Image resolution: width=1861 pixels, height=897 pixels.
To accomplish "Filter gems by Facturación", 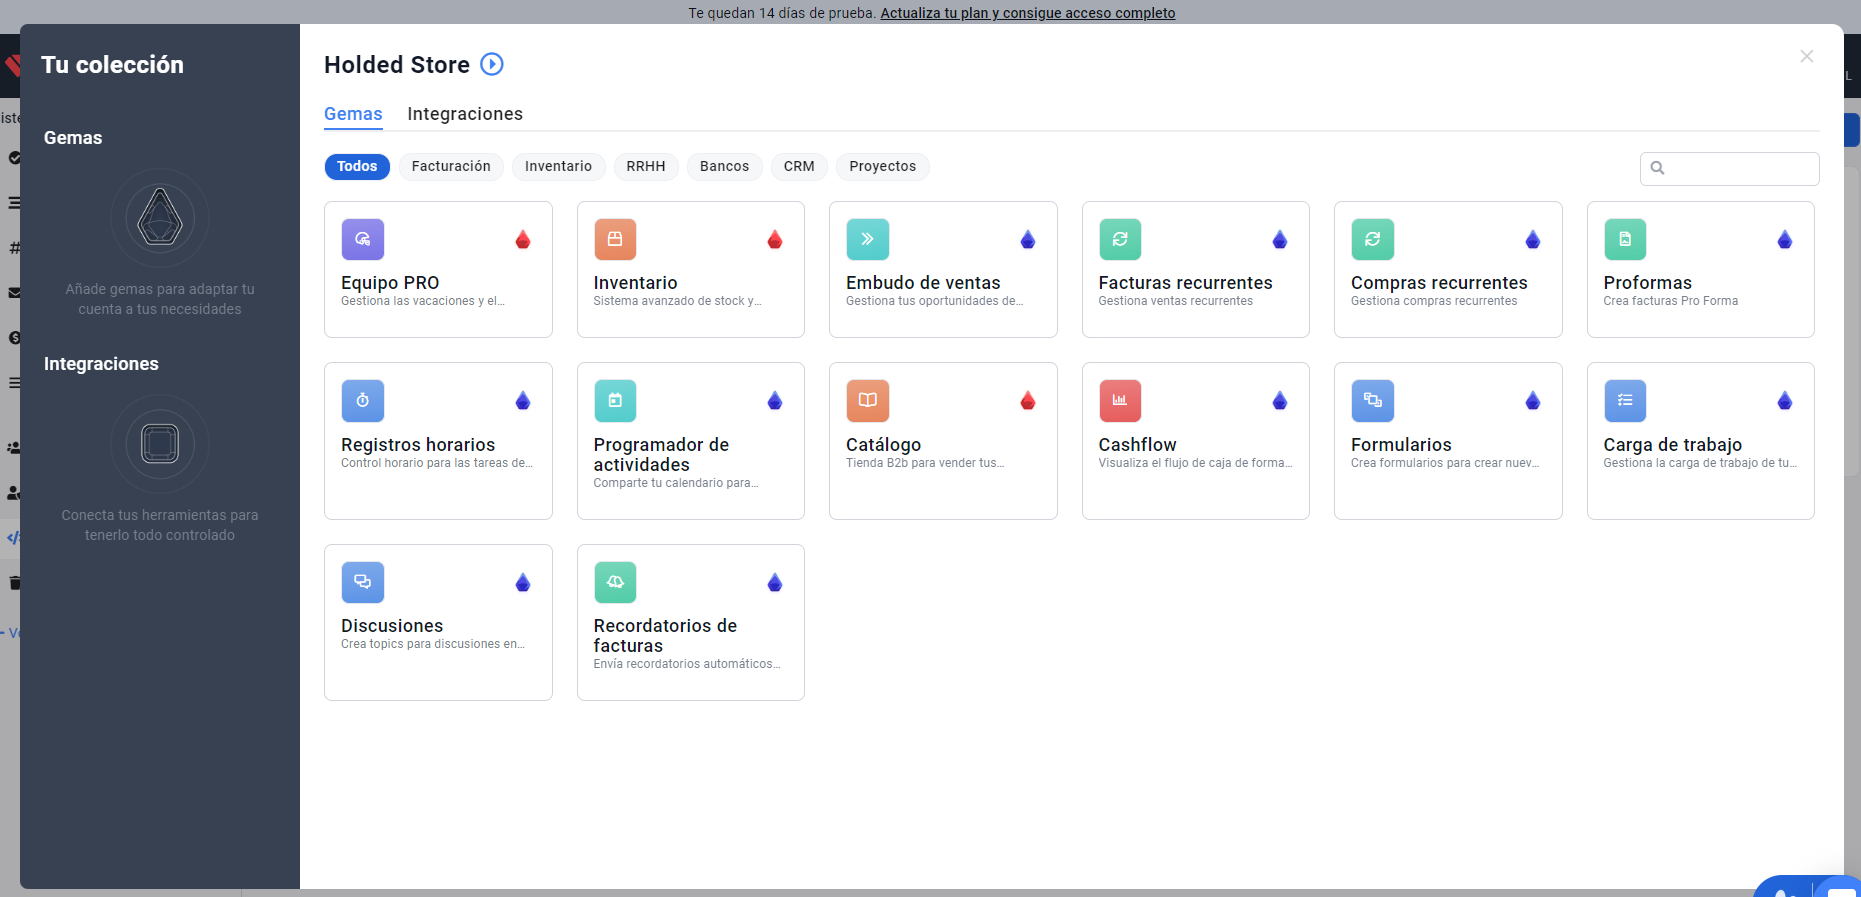I will (x=451, y=166).
